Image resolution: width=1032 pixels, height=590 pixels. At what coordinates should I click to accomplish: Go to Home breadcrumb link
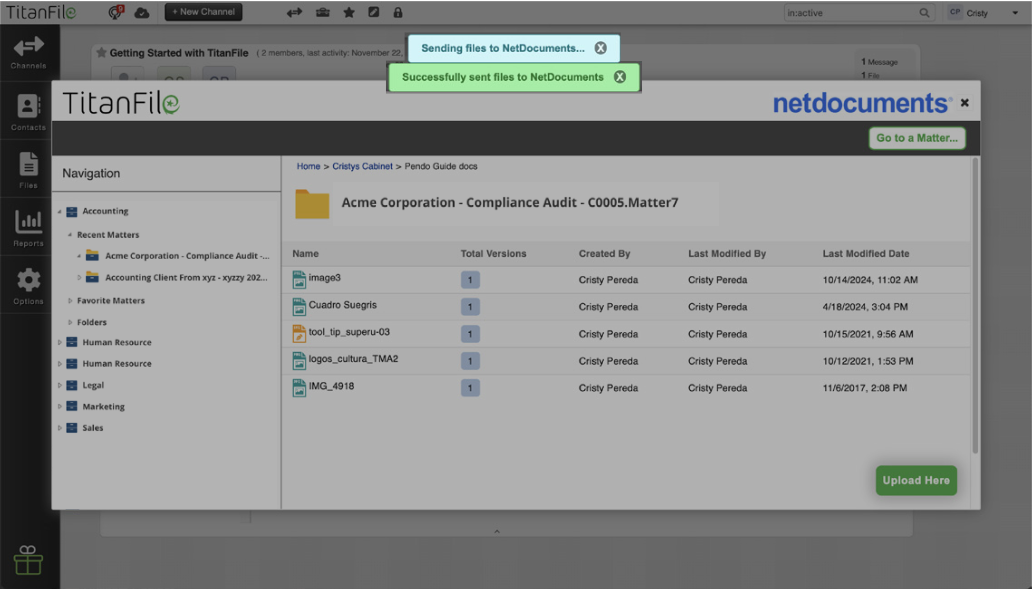click(308, 166)
